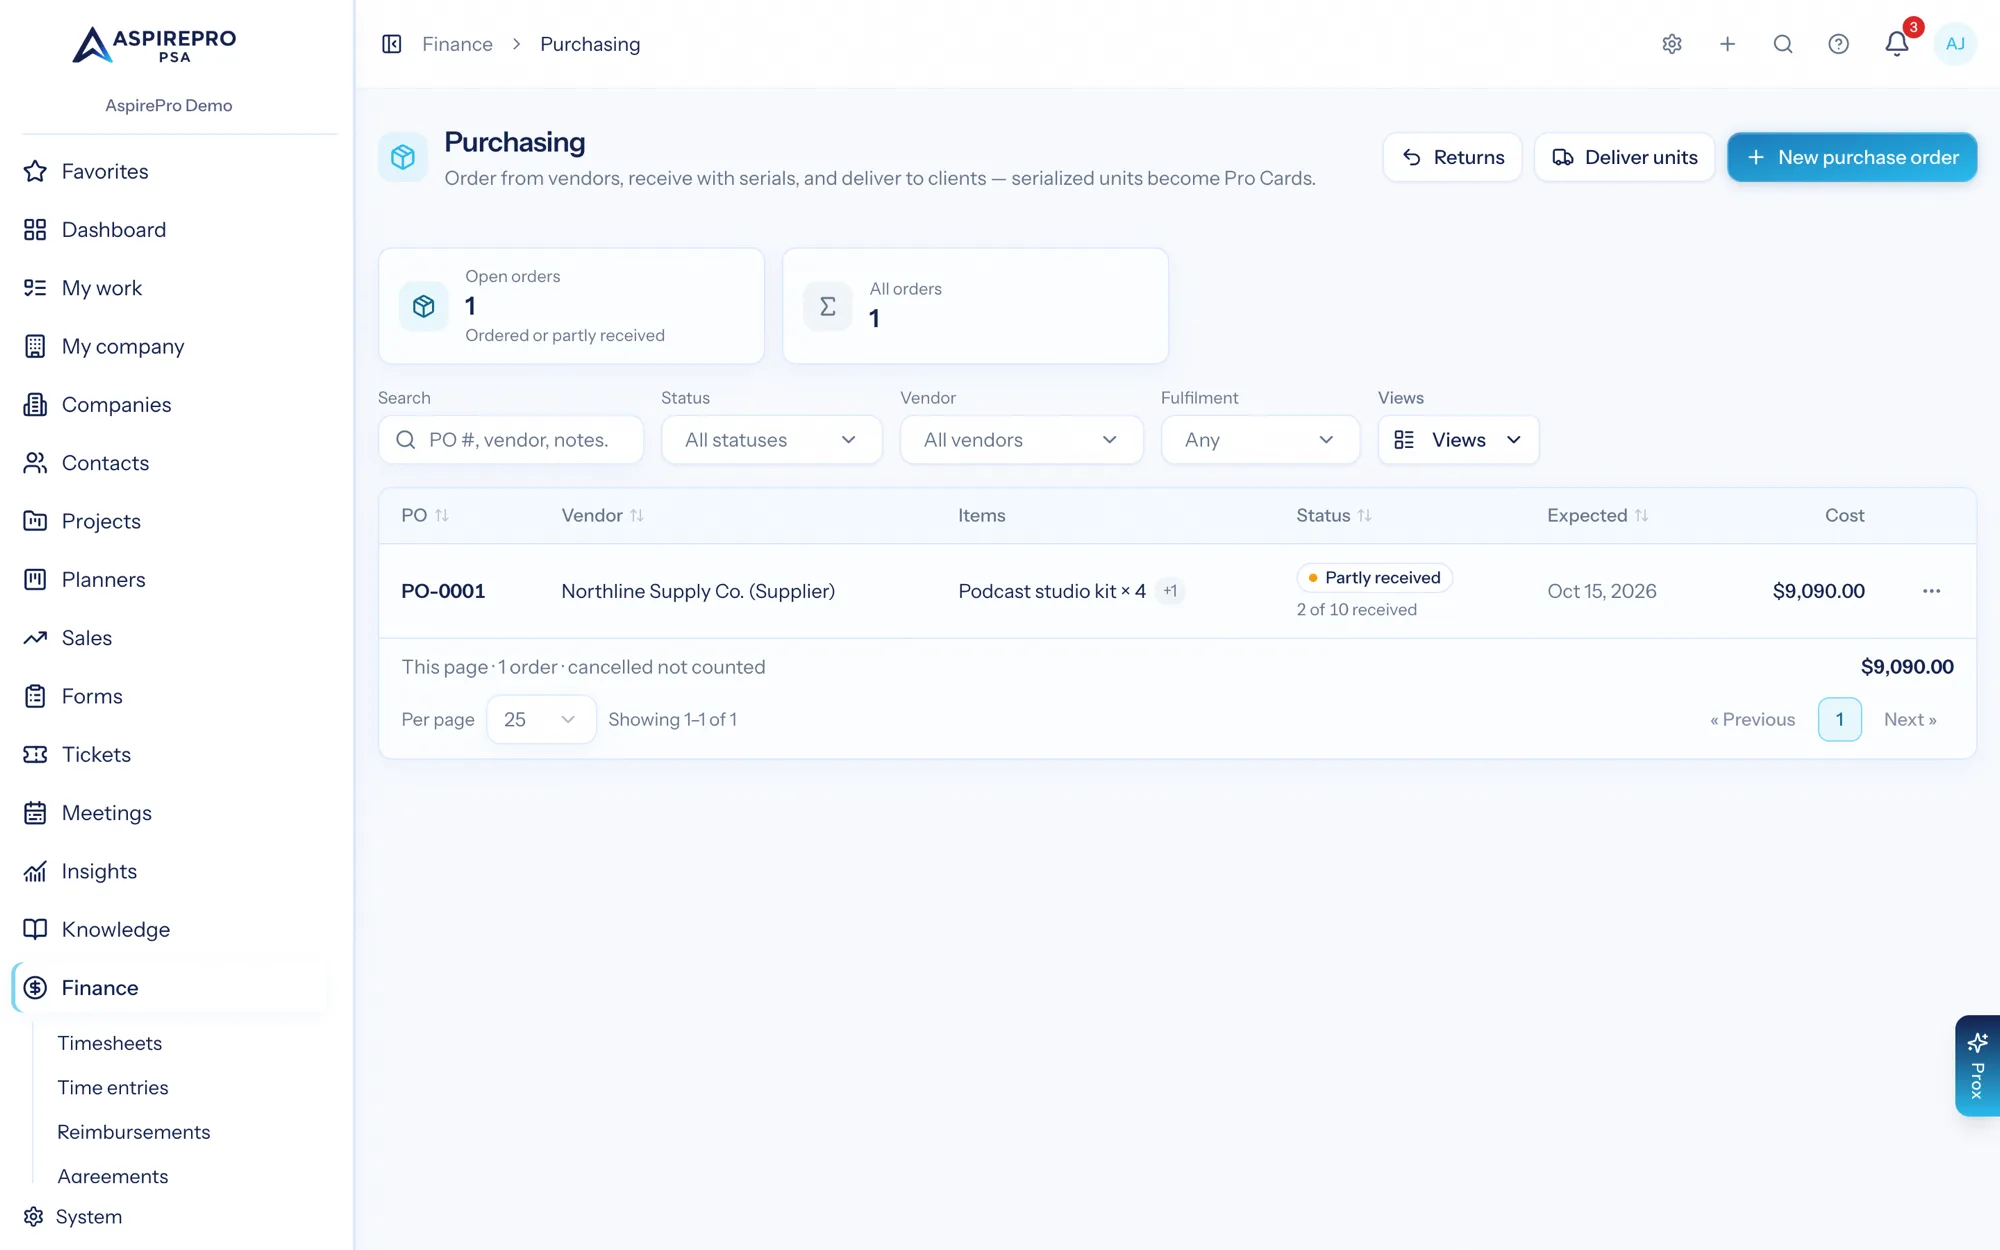Viewport: 2000px width, 1250px height.
Task: Click the Purchasing page cube icon
Action: [403, 157]
